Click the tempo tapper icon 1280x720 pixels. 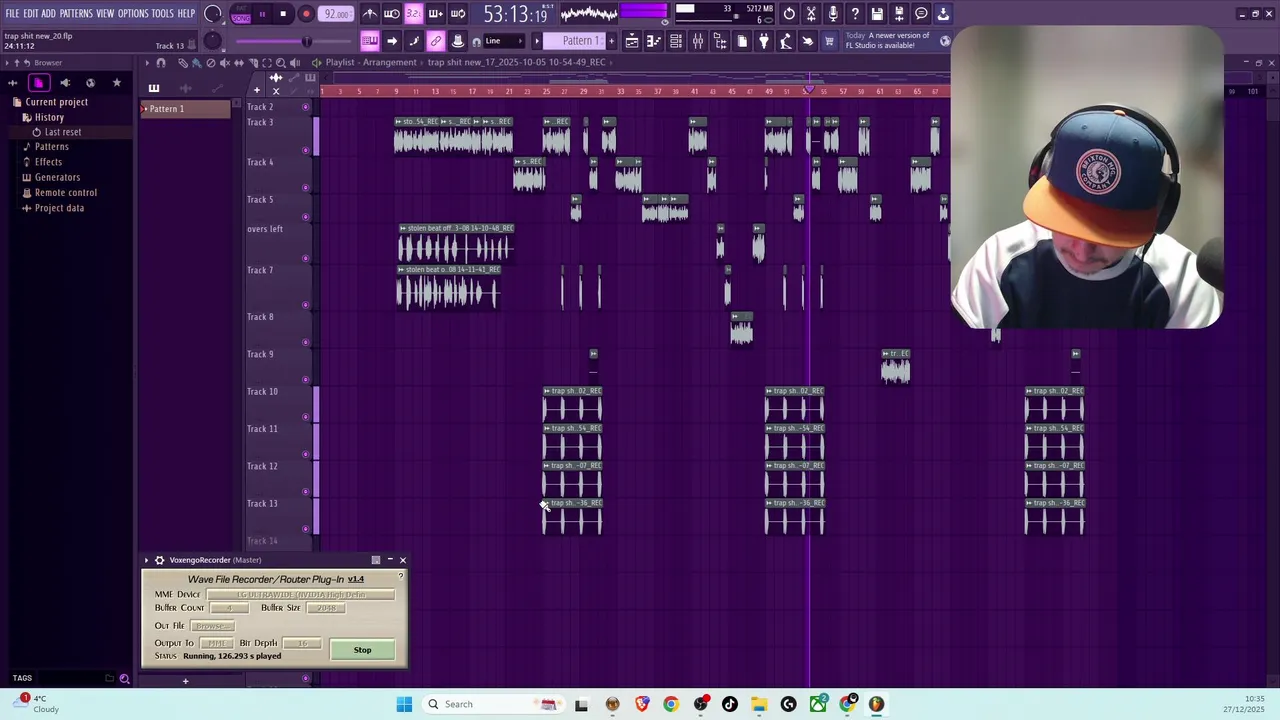click(x=786, y=41)
